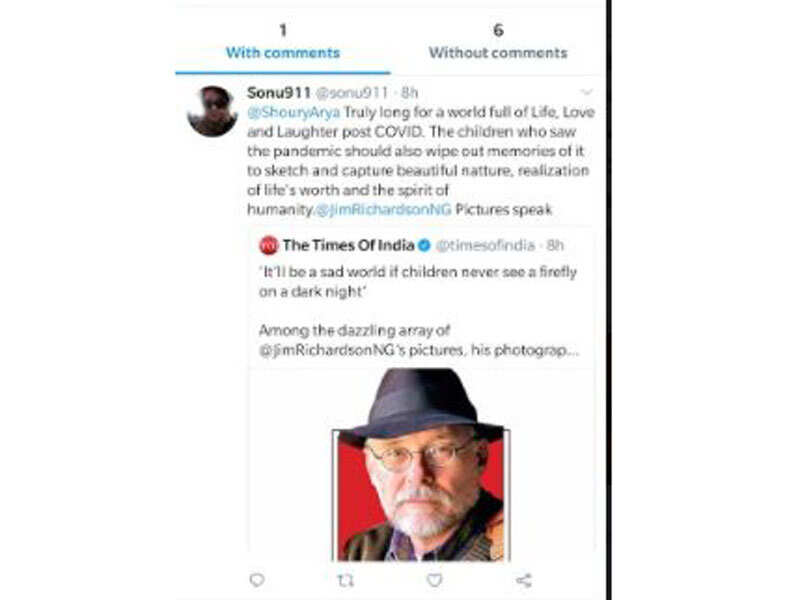Reply to Sonu911's tweet
800x600 pixels.
click(257, 579)
